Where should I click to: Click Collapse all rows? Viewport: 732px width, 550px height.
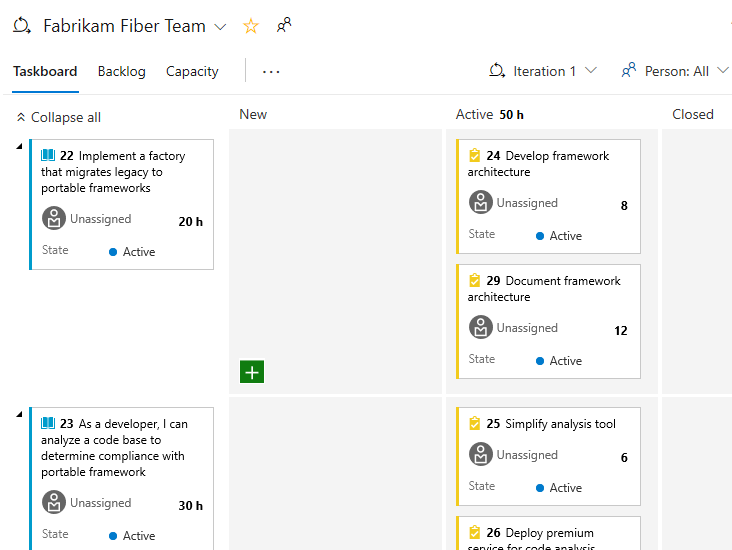coord(58,117)
